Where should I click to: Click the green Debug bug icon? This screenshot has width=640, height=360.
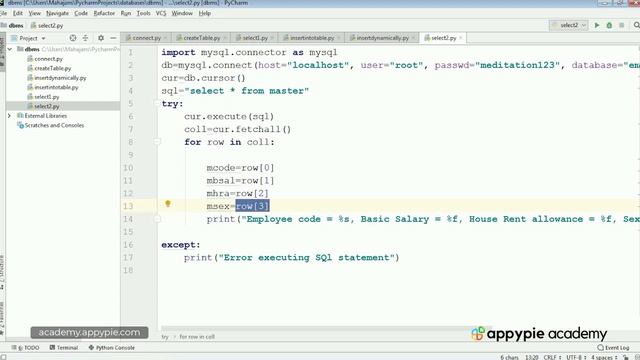point(609,25)
